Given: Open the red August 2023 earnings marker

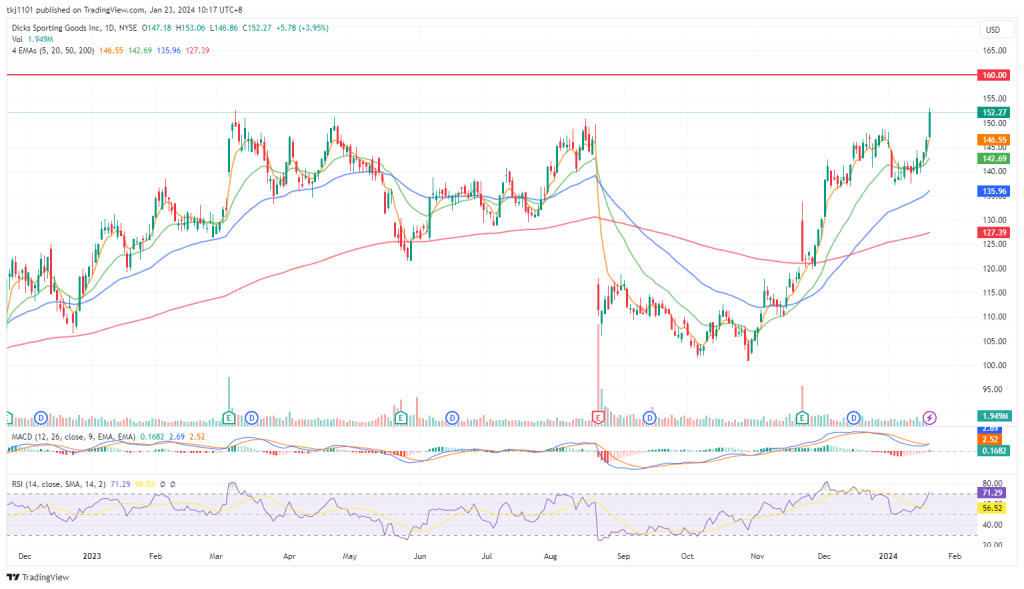Looking at the screenshot, I should click(x=598, y=417).
